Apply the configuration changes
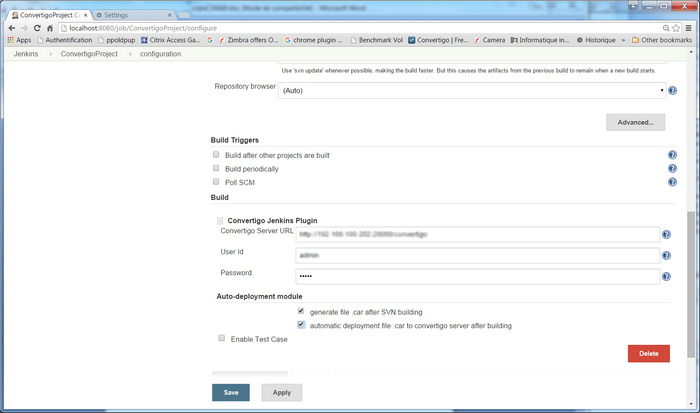The image size is (700, 413). click(282, 392)
